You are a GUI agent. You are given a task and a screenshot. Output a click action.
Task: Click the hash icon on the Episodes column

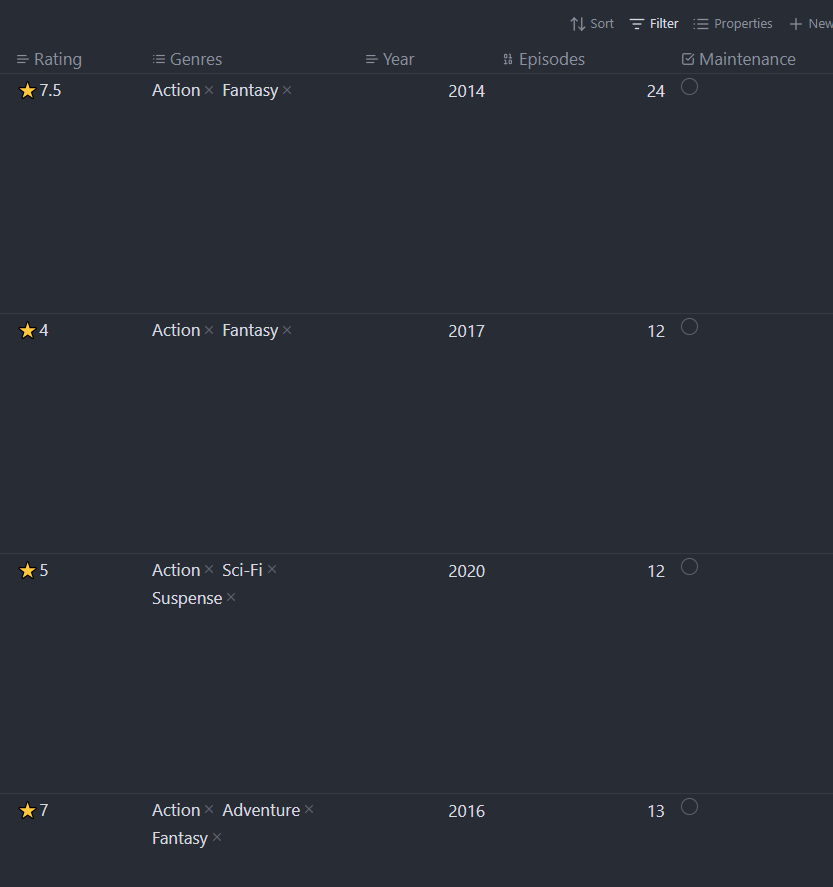point(506,59)
